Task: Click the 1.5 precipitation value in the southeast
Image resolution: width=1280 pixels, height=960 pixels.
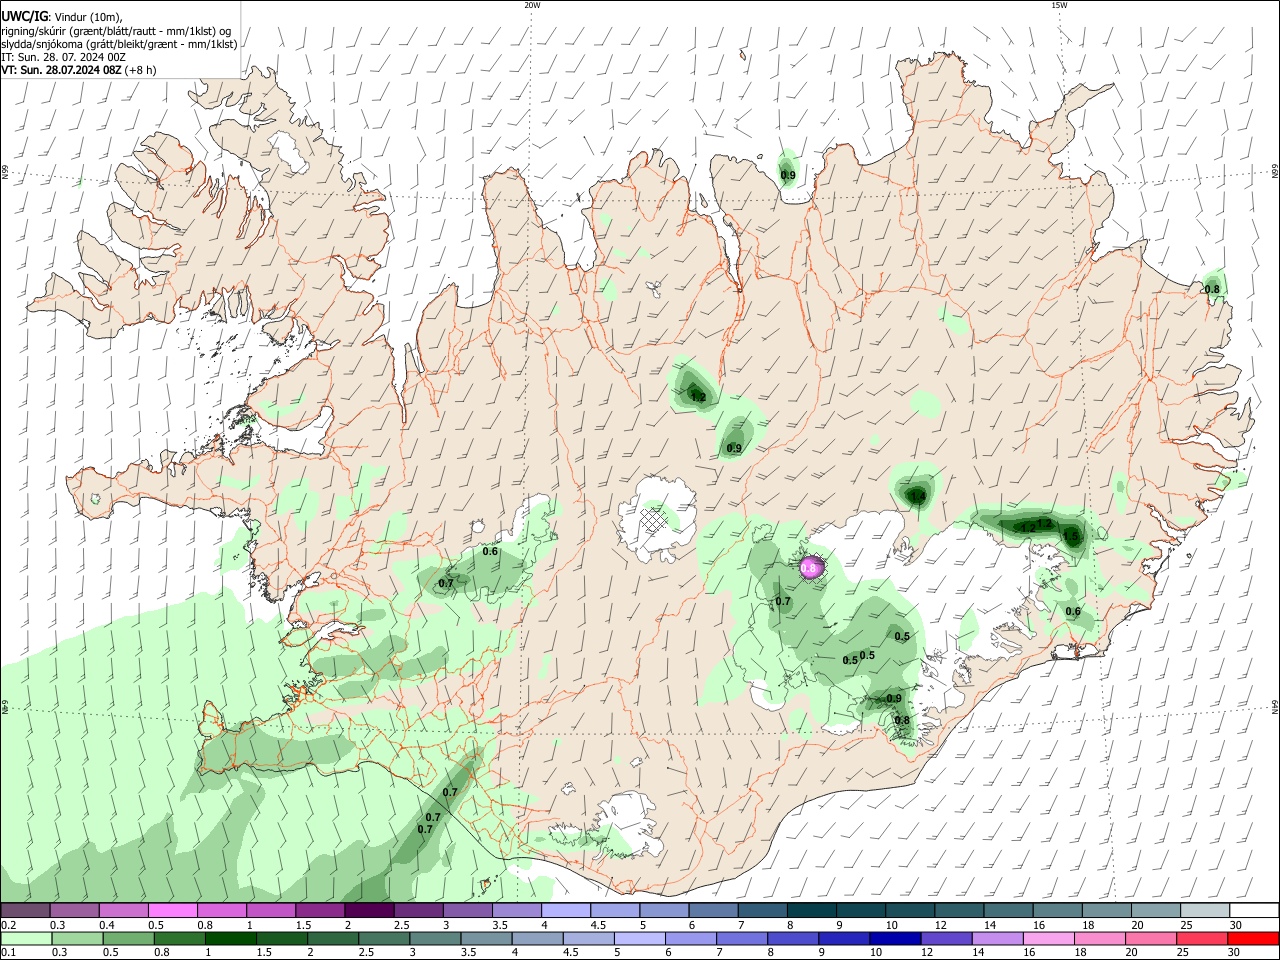Action: pos(1071,536)
